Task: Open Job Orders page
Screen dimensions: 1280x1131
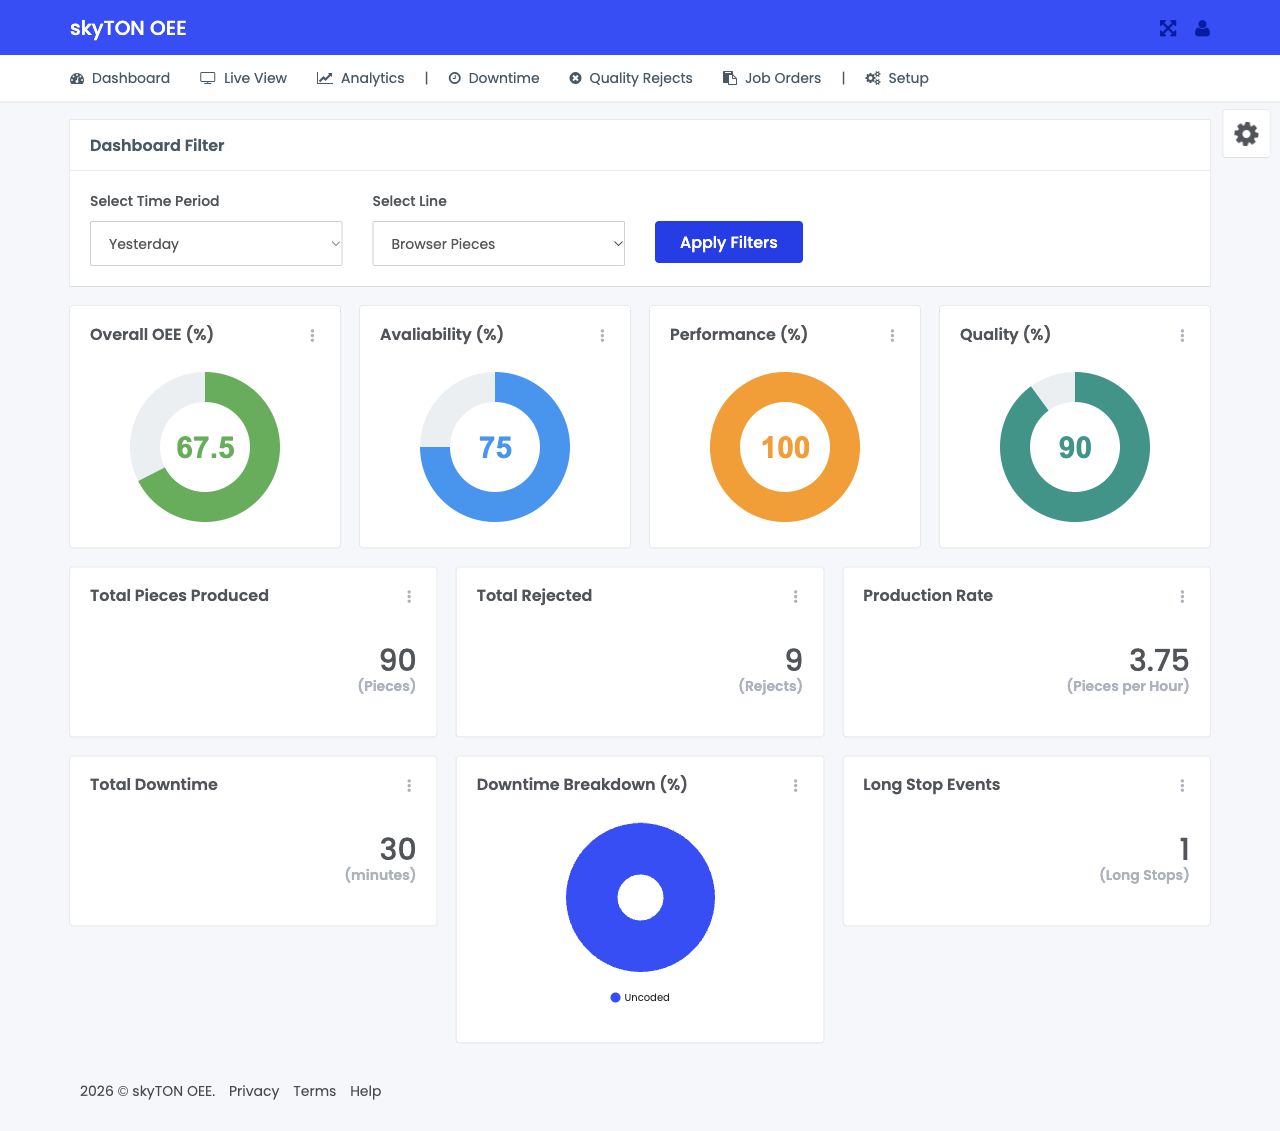Action: [x=772, y=78]
